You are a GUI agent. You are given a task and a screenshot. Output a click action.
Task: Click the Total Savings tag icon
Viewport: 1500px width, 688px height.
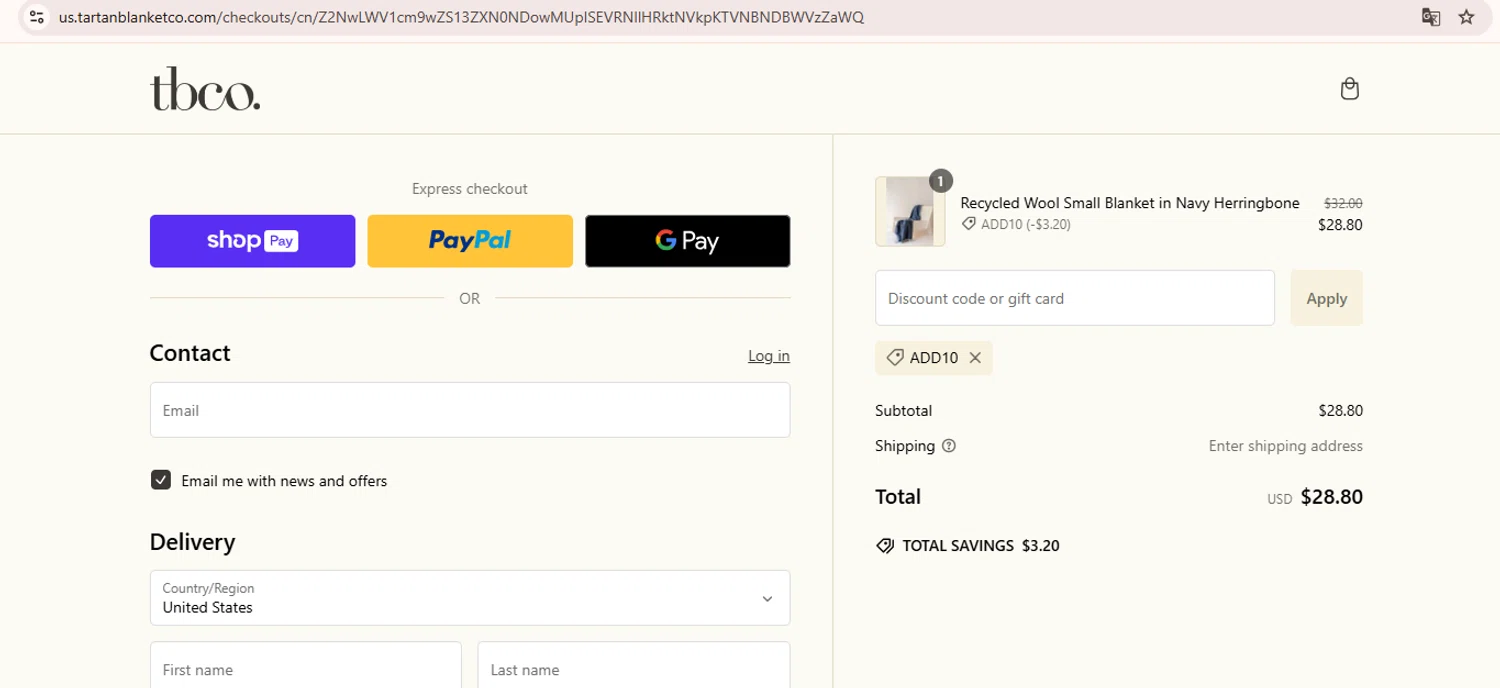(x=885, y=546)
